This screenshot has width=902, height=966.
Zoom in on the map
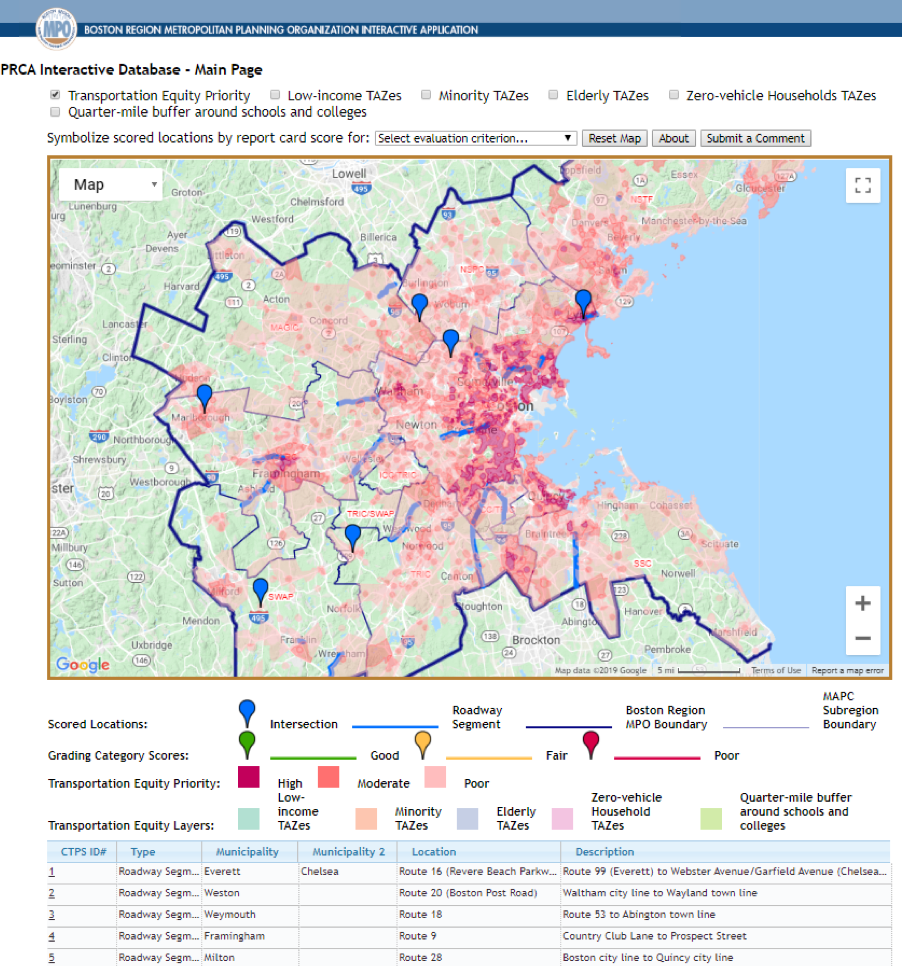click(863, 604)
